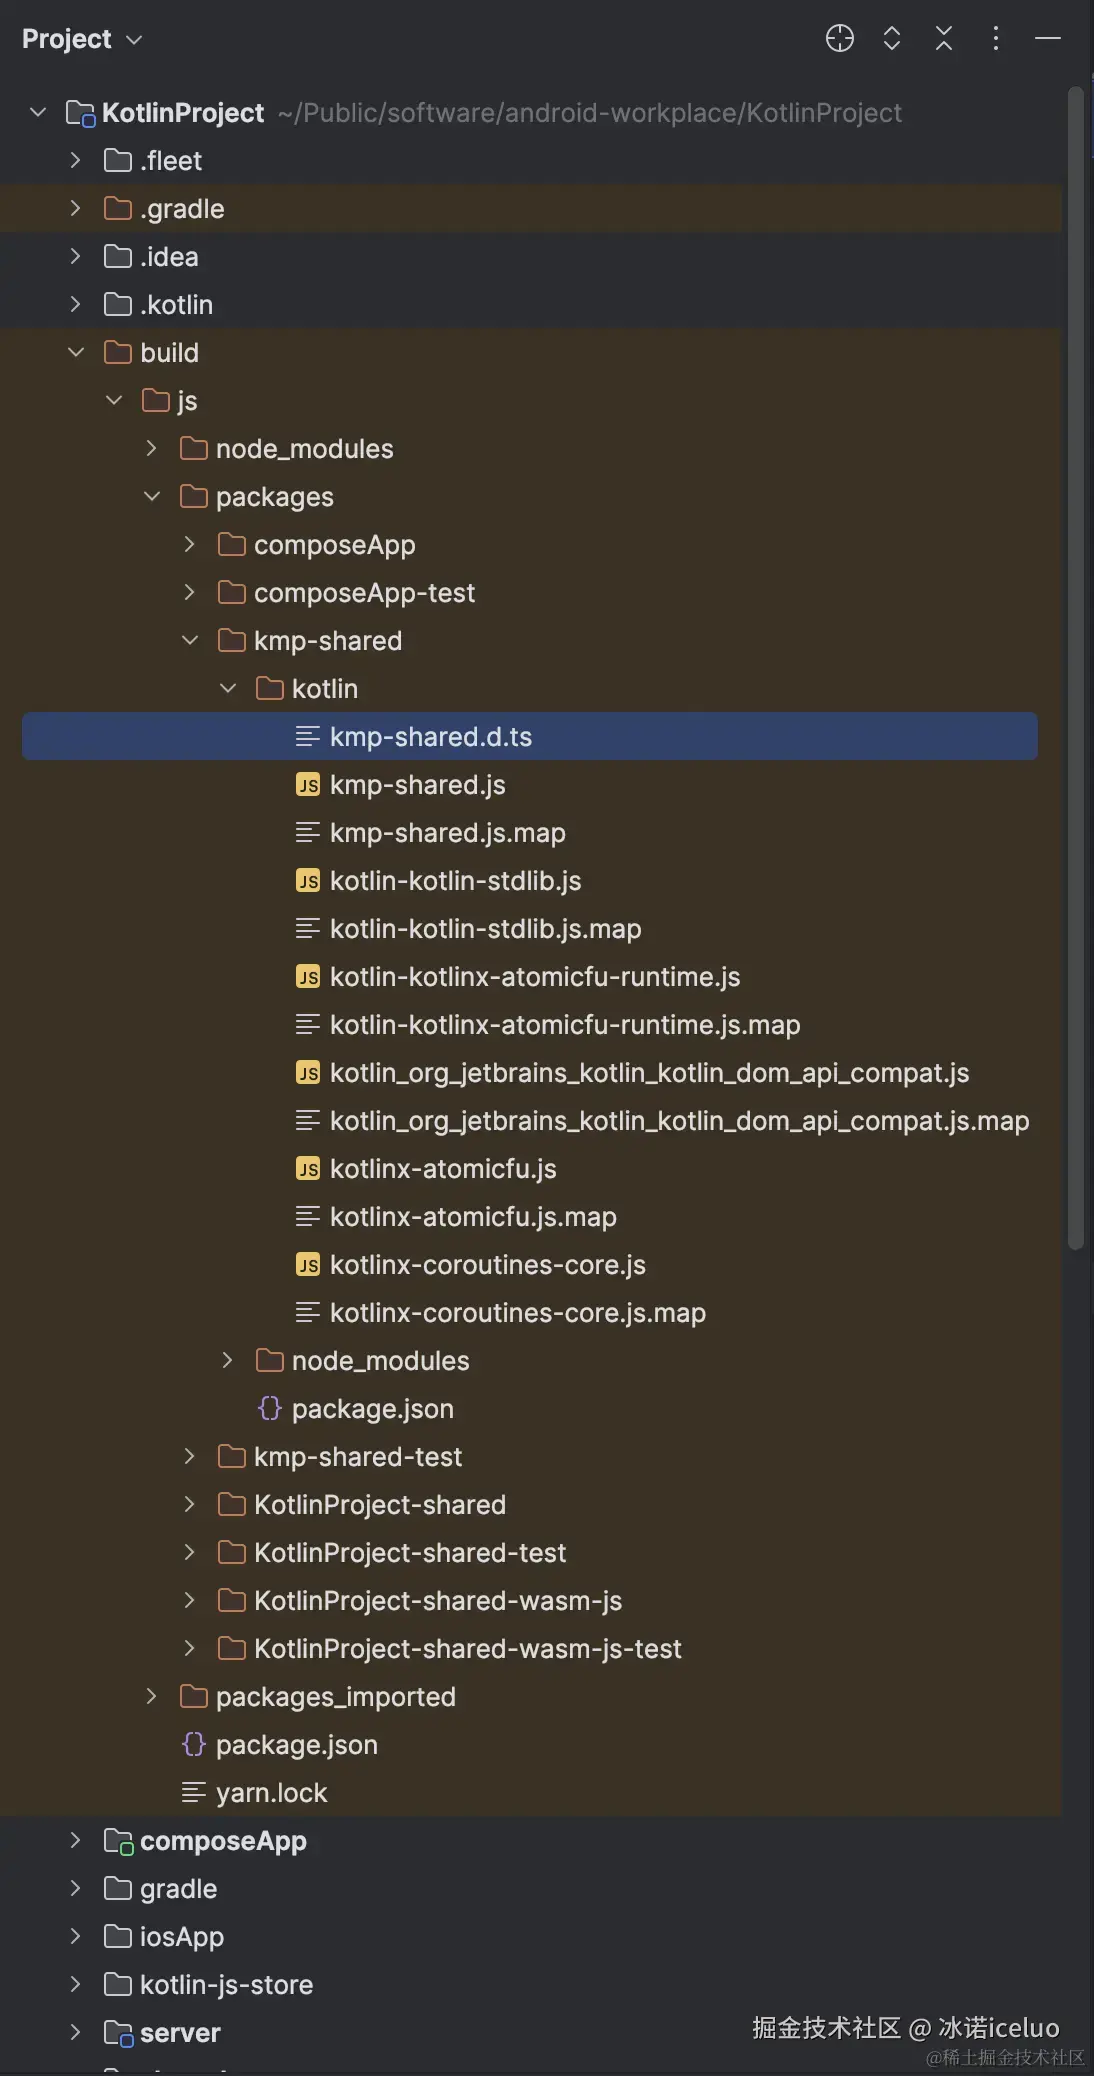Viewport: 1094px width, 2076px height.
Task: Collapse the kmp-shared folder
Action: pyautogui.click(x=190, y=641)
